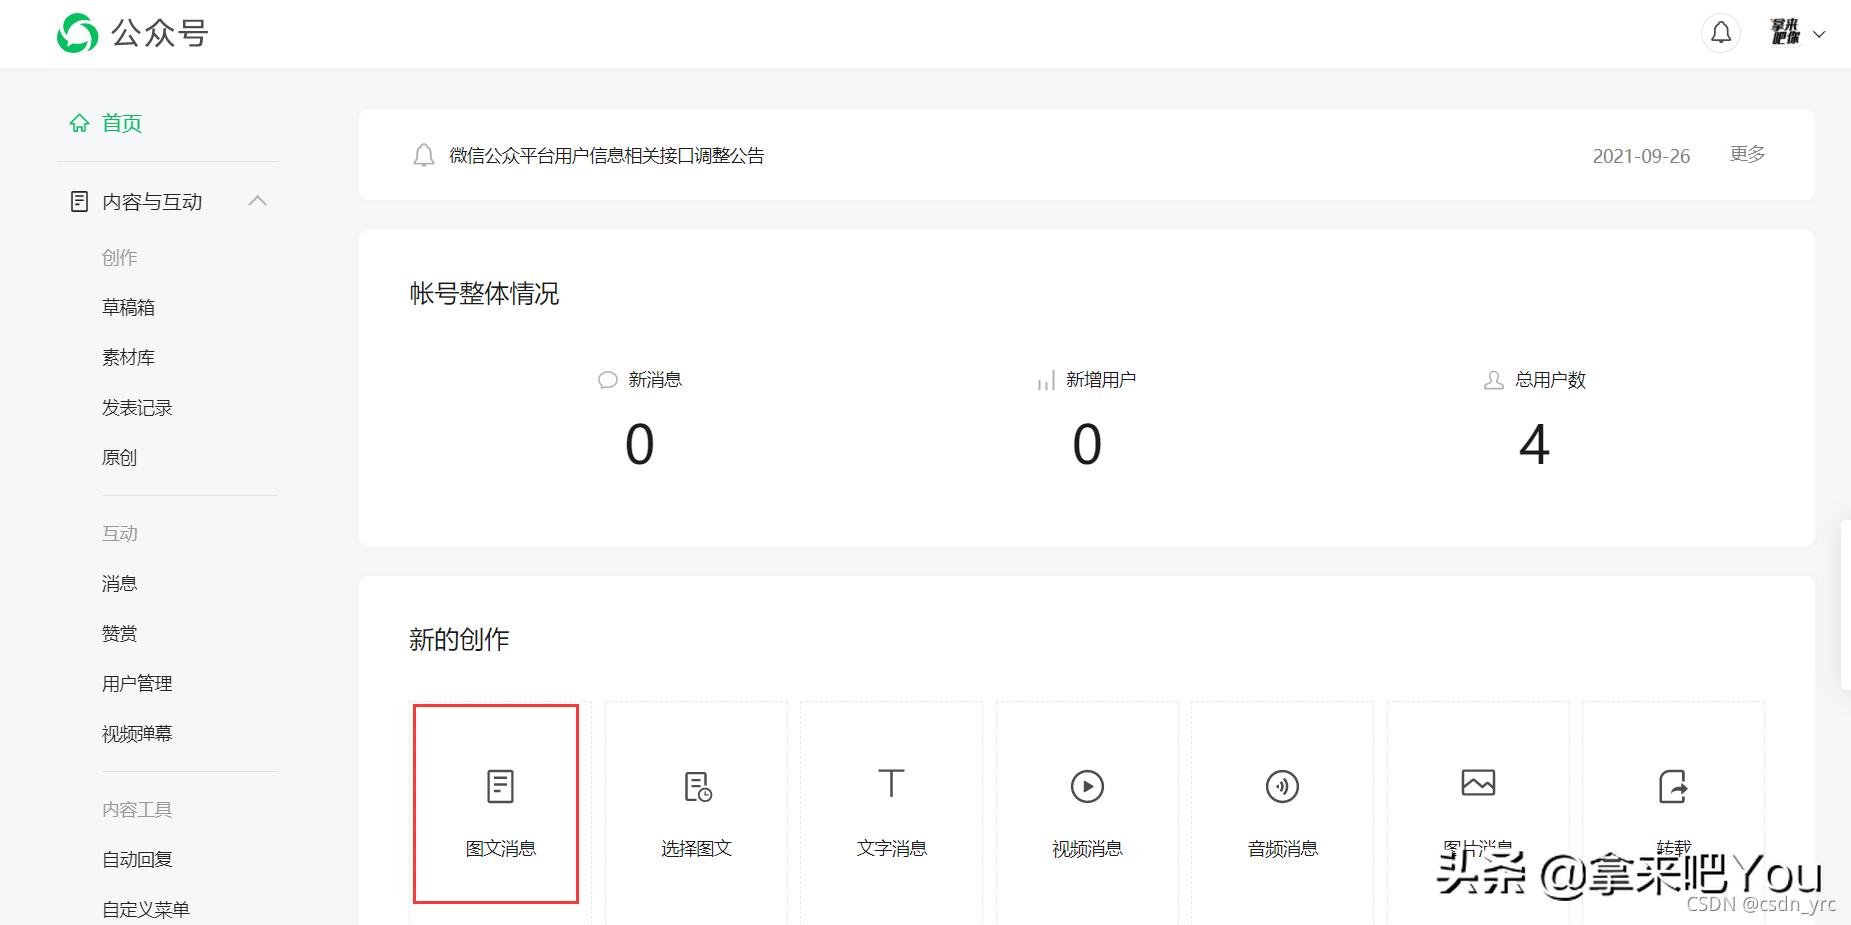The width and height of the screenshot is (1851, 925).
Task: Click the notification bell icon
Action: click(1720, 32)
